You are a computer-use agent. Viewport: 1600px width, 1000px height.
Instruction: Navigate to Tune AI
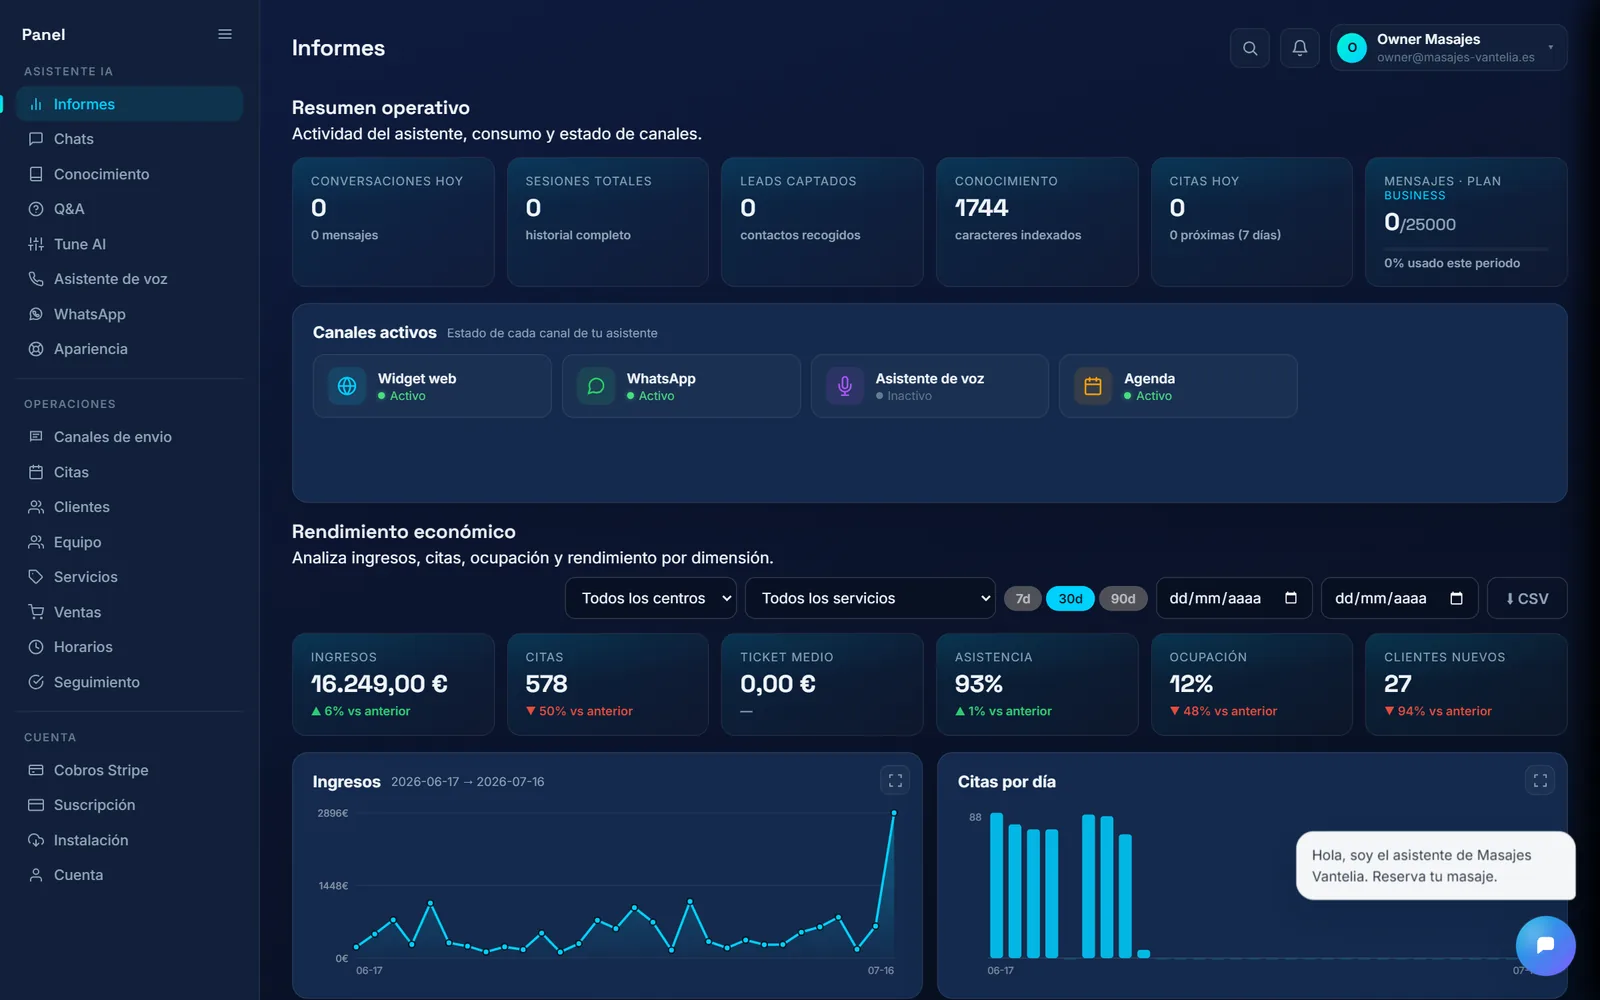[129, 244]
